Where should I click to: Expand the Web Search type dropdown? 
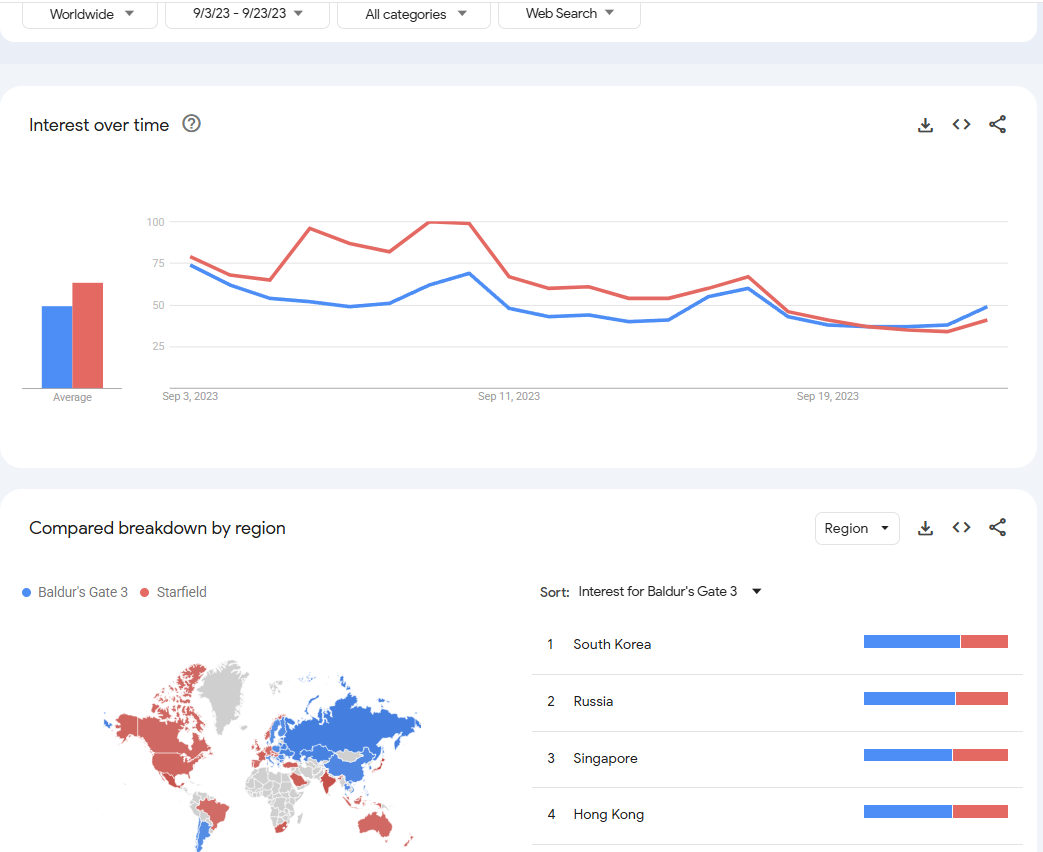pyautogui.click(x=569, y=14)
